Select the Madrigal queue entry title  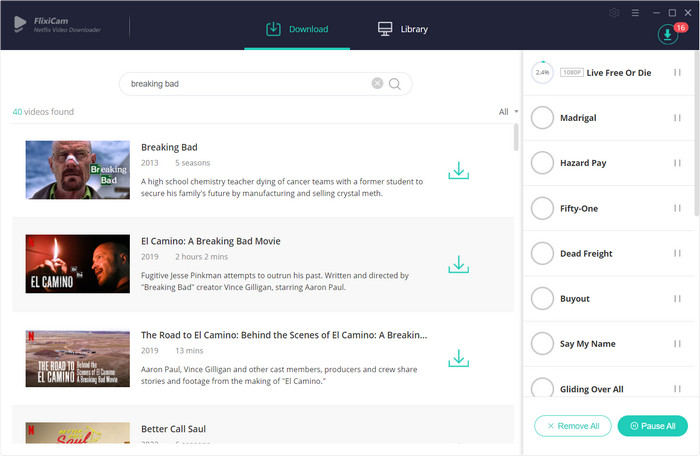578,118
